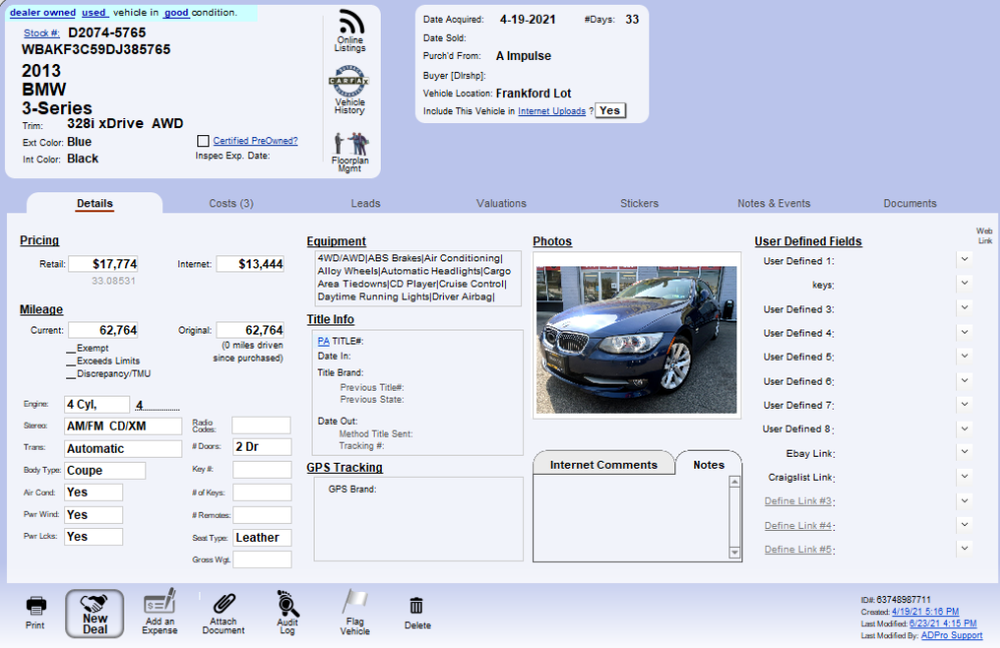Viewport: 1000px width, 648px height.
Task: Click the Define Link #5 label
Action: pyautogui.click(x=798, y=549)
